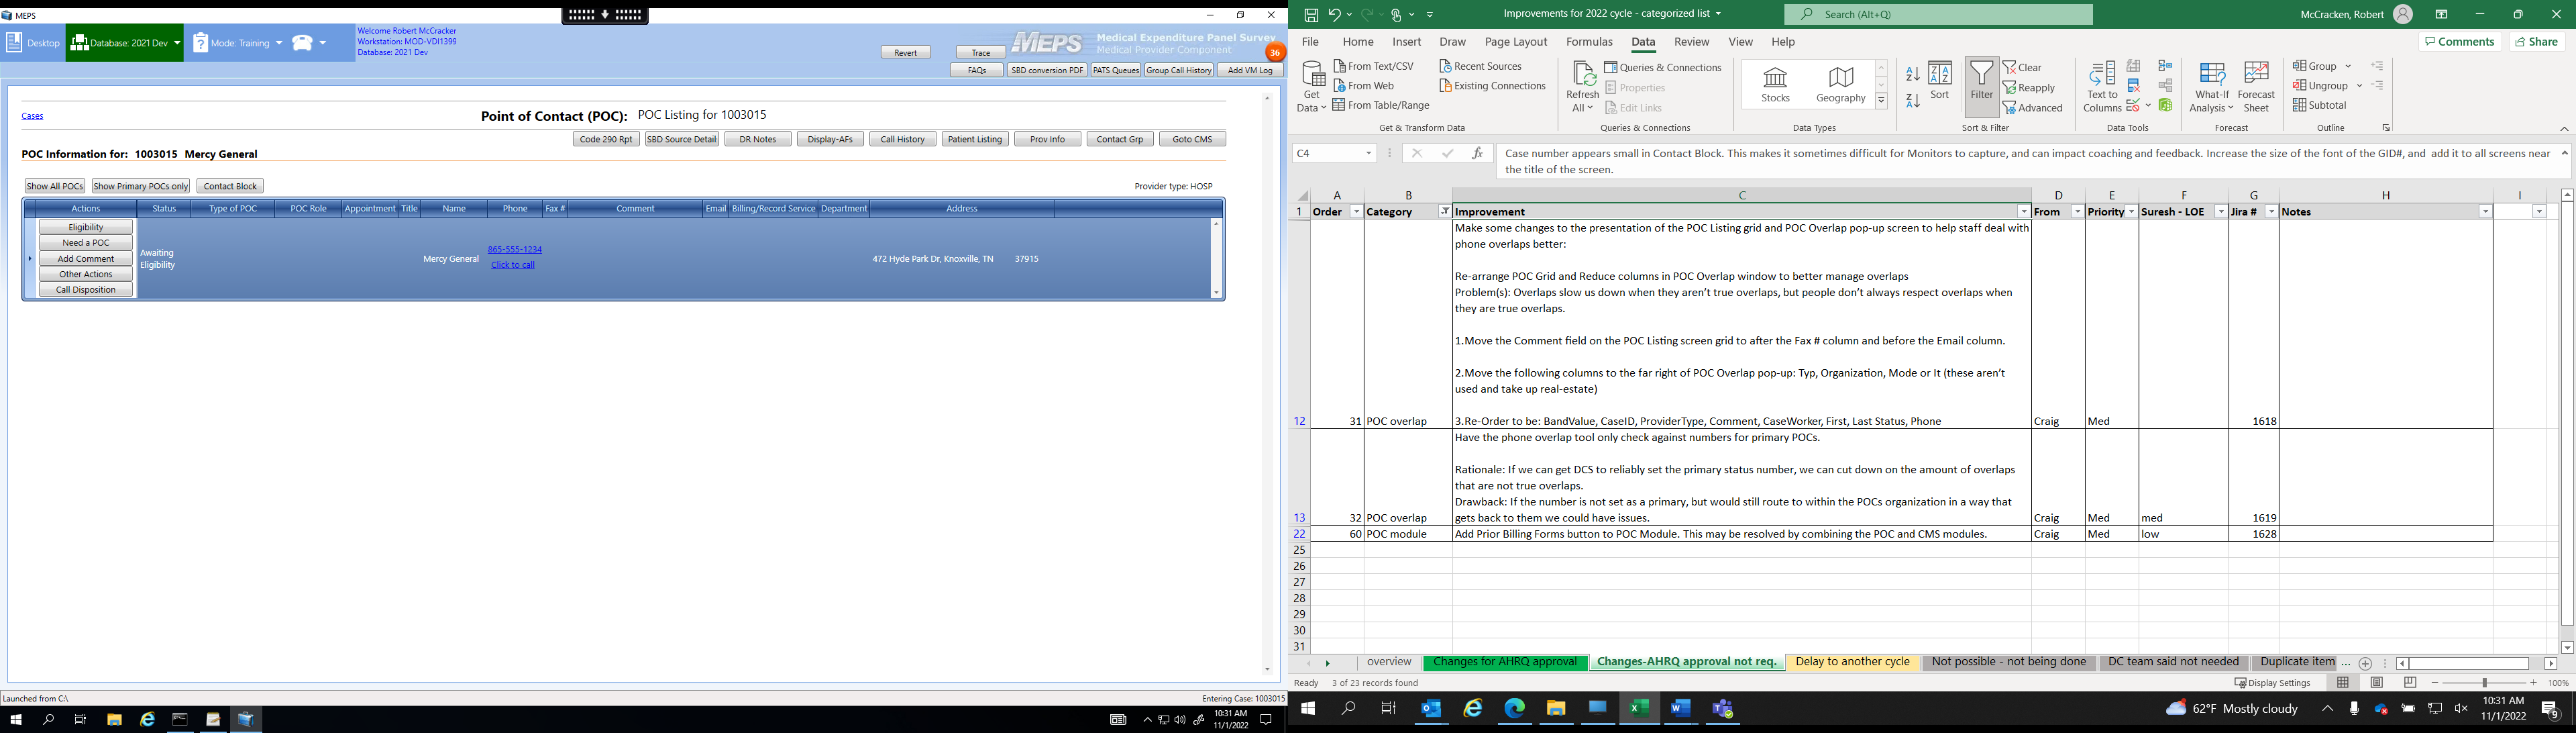Switch to Page Layout view in status bar

[2376, 683]
